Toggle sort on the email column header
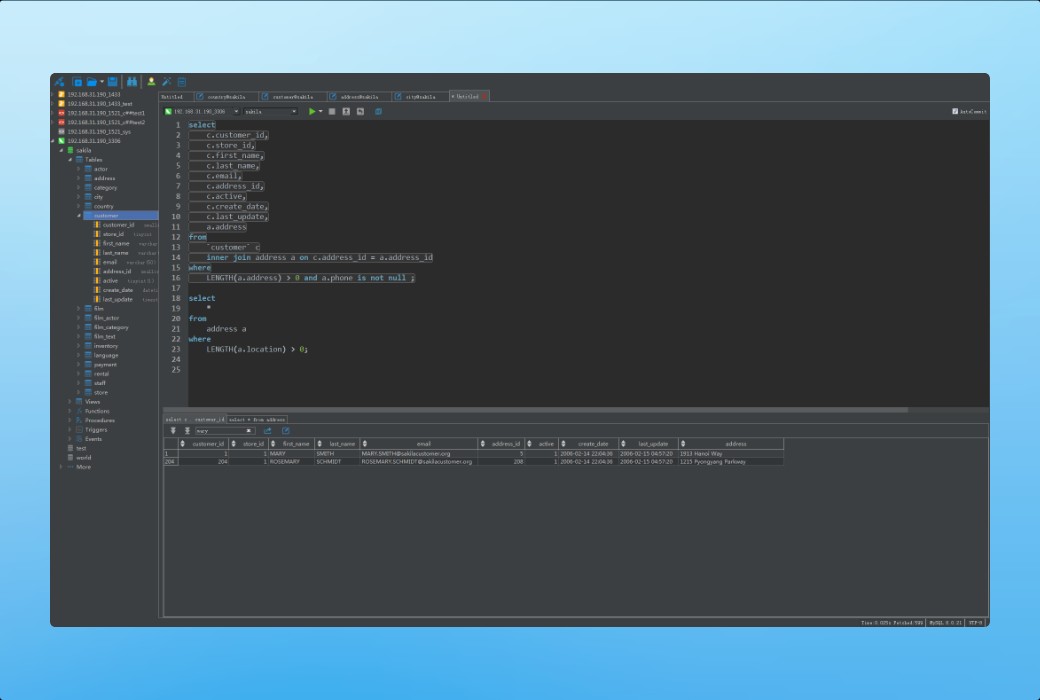 pyautogui.click(x=423, y=443)
